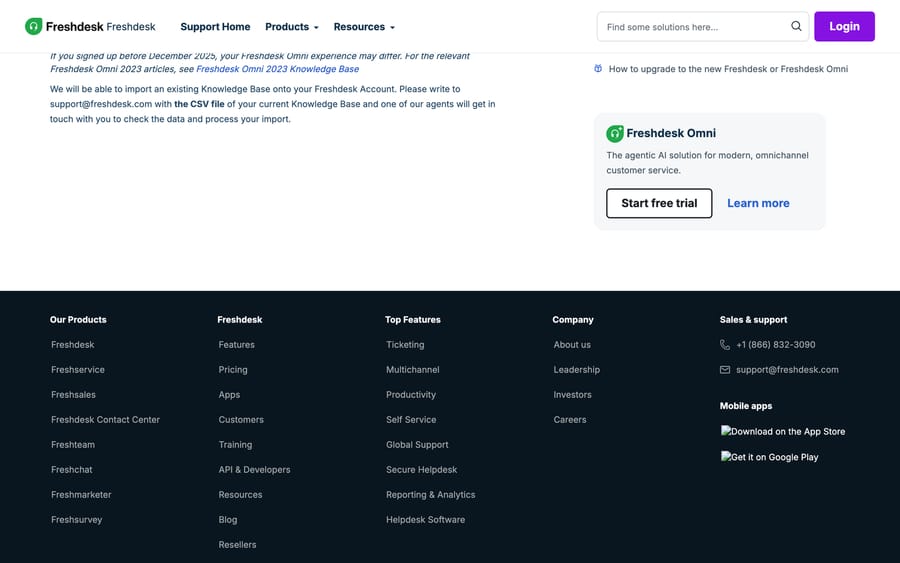This screenshot has width=900, height=563.
Task: Click the Freshdesk logo icon in header
Action: (x=33, y=26)
